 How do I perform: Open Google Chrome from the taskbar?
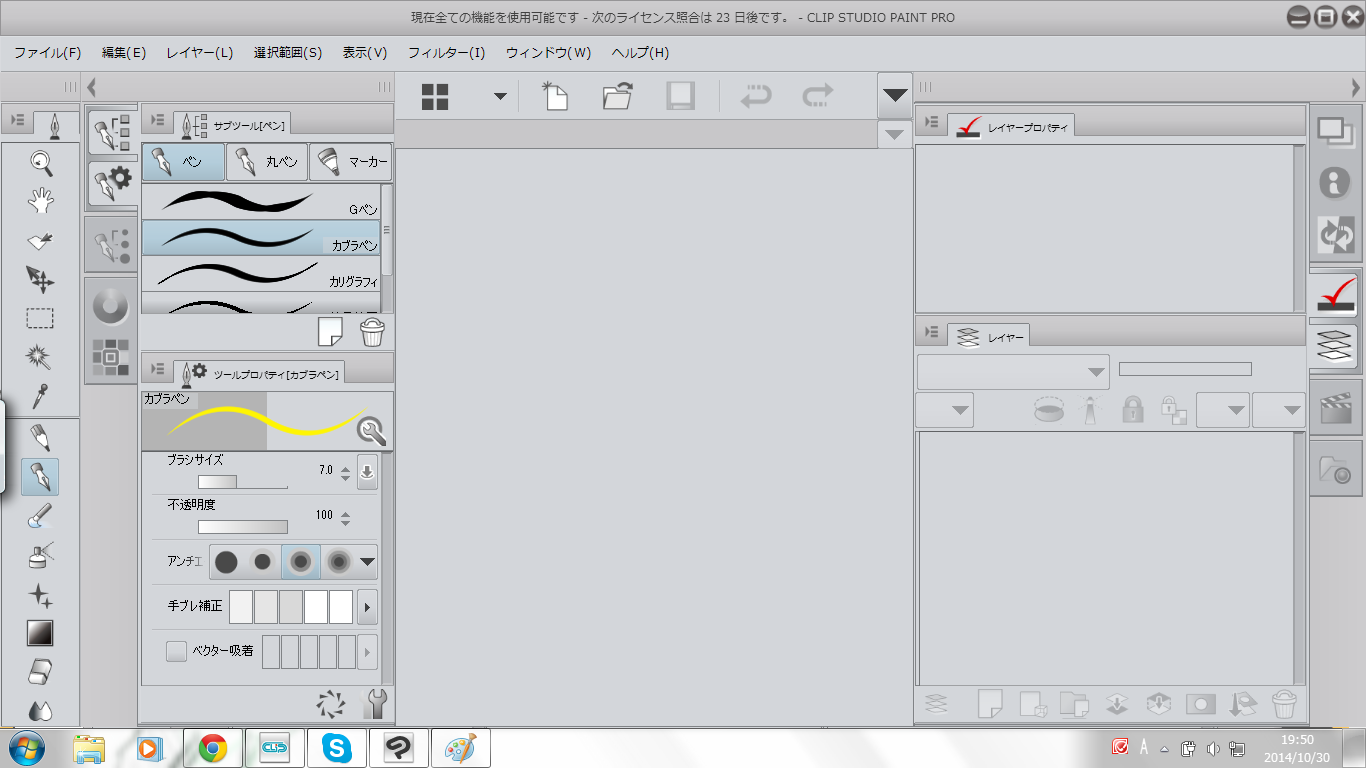pyautogui.click(x=212, y=748)
